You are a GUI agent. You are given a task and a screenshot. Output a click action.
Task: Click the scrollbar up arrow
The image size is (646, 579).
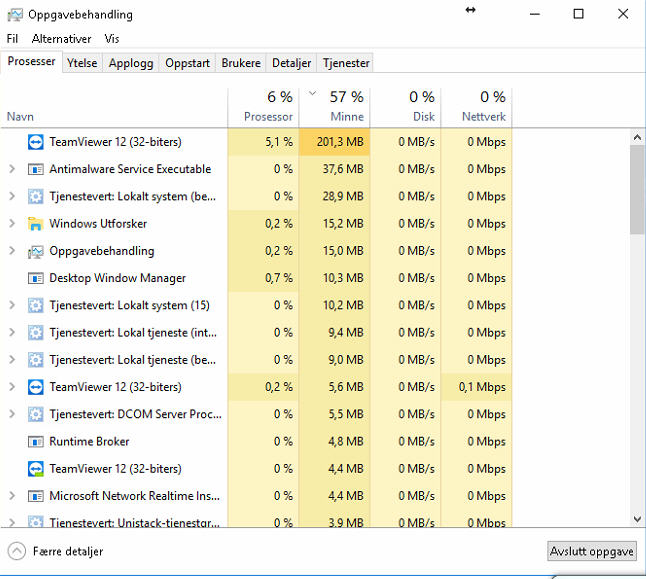(x=637, y=138)
